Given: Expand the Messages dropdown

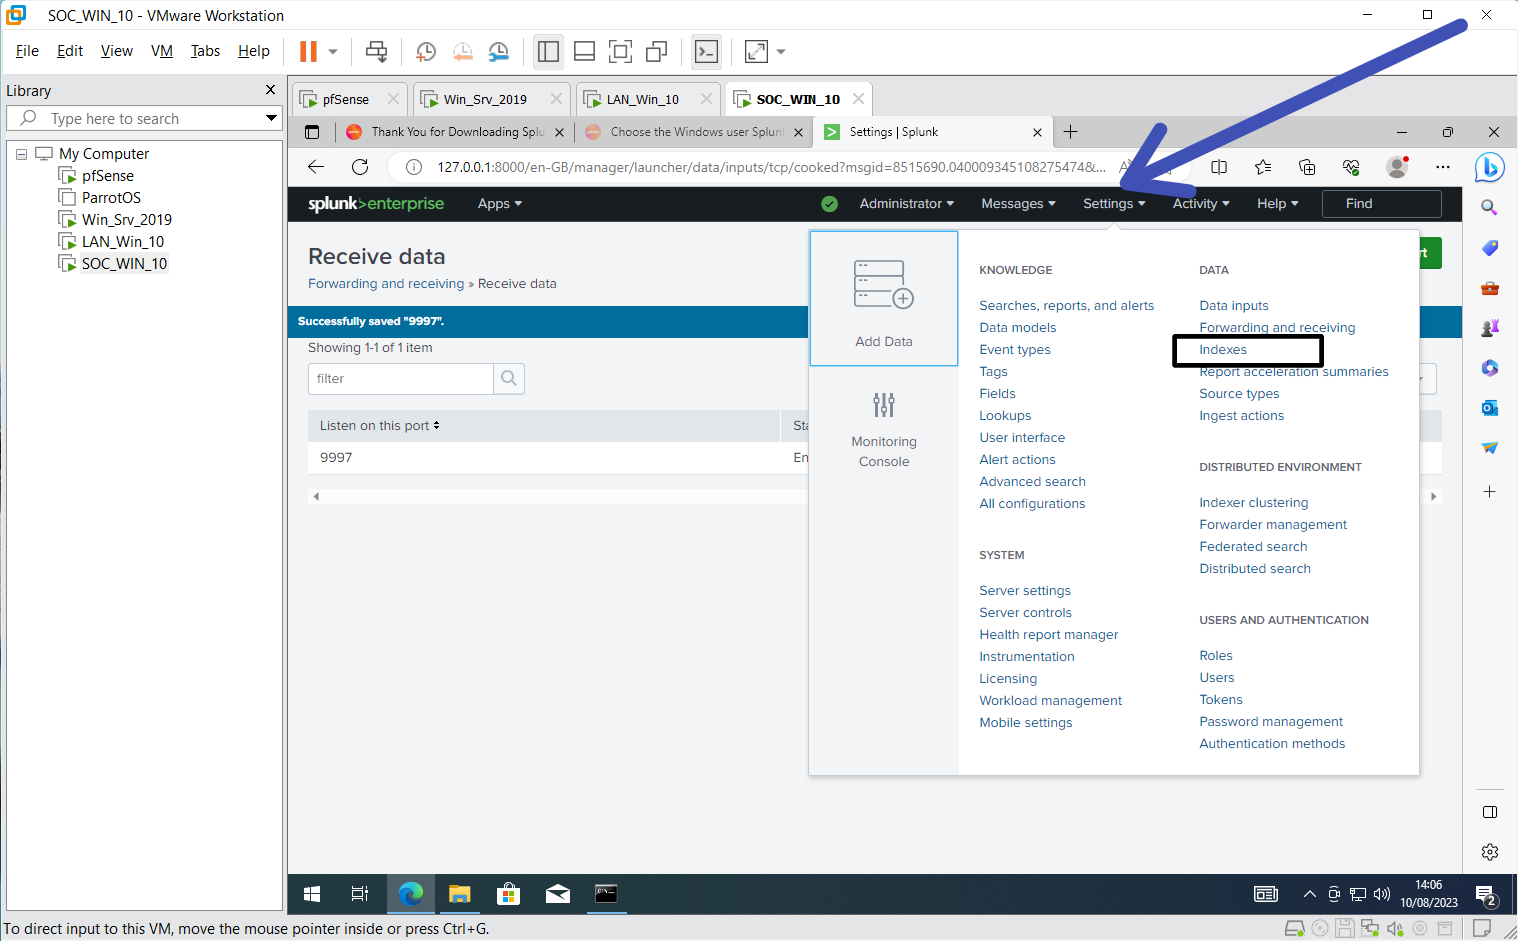Looking at the screenshot, I should (1018, 204).
